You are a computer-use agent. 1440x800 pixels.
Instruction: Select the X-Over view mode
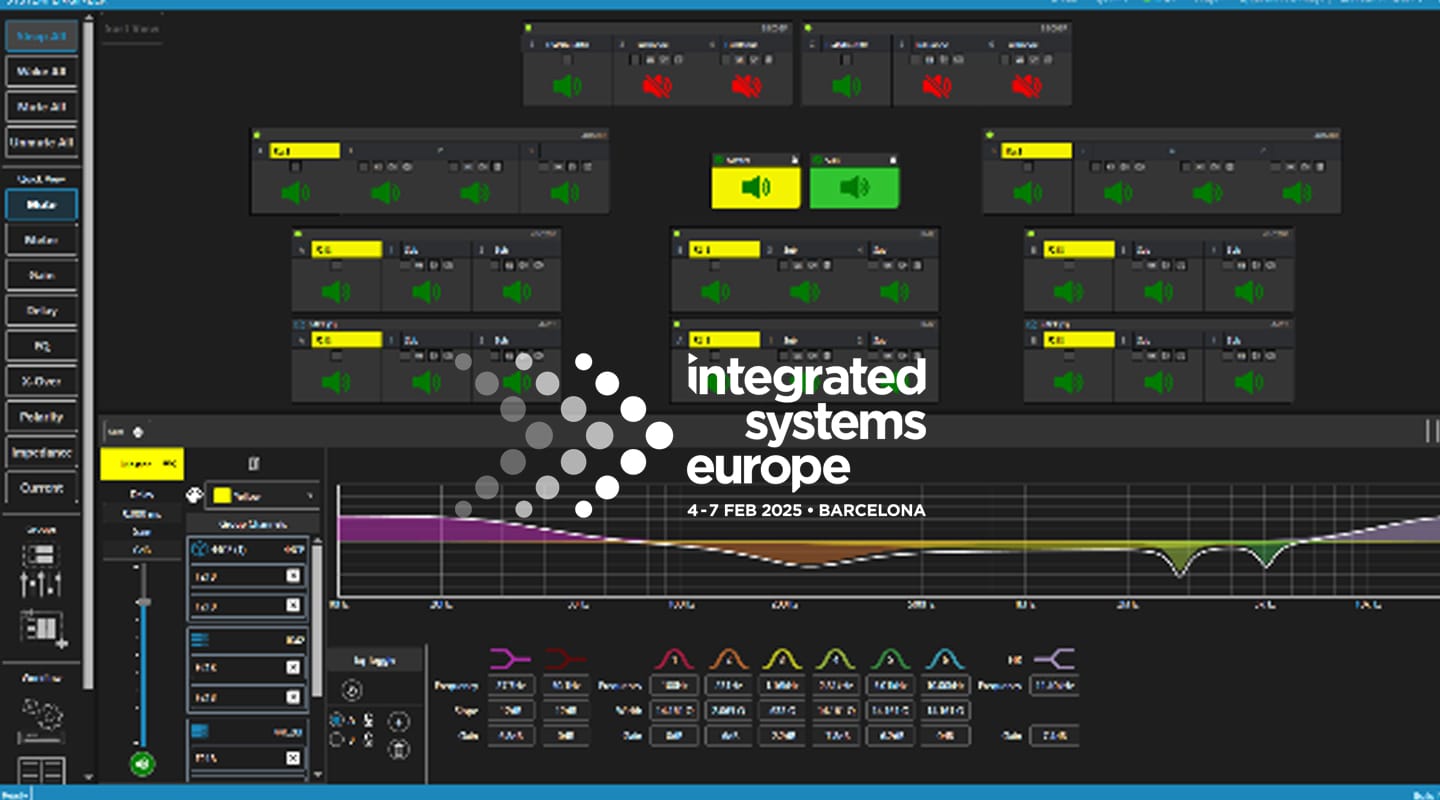point(41,381)
